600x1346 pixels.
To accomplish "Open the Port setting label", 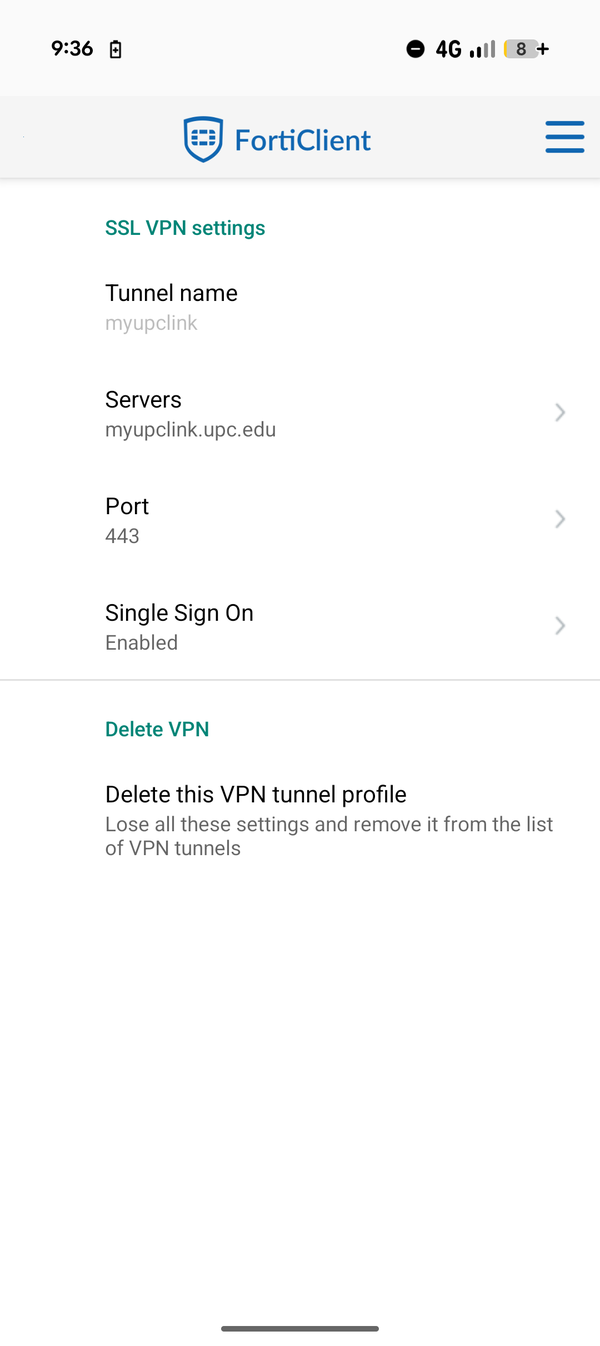I will coord(127,507).
